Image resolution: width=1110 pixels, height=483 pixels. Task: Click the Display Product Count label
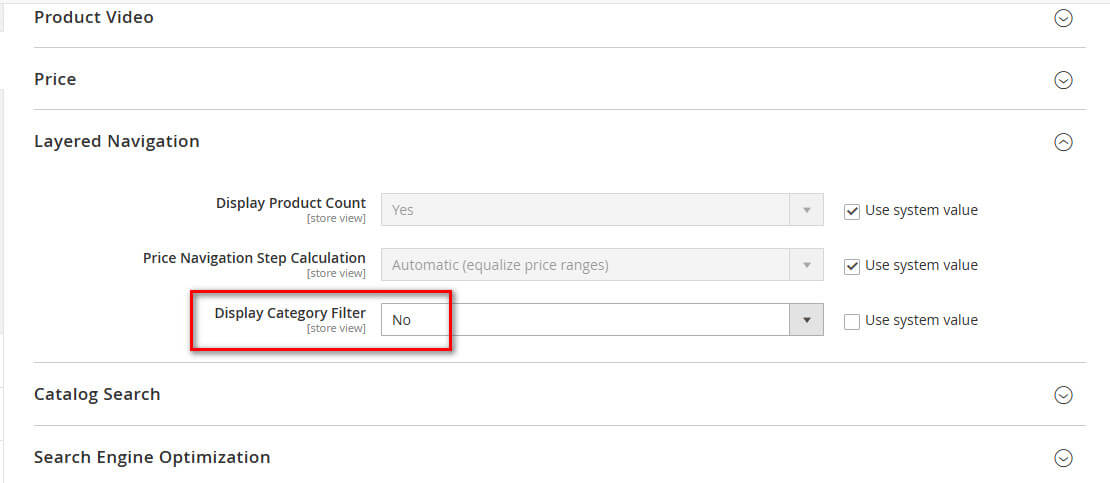291,203
